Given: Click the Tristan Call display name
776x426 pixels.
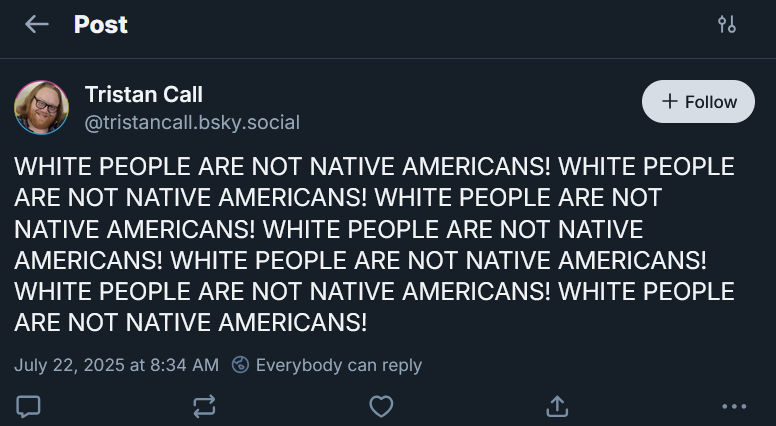Looking at the screenshot, I should click(144, 95).
